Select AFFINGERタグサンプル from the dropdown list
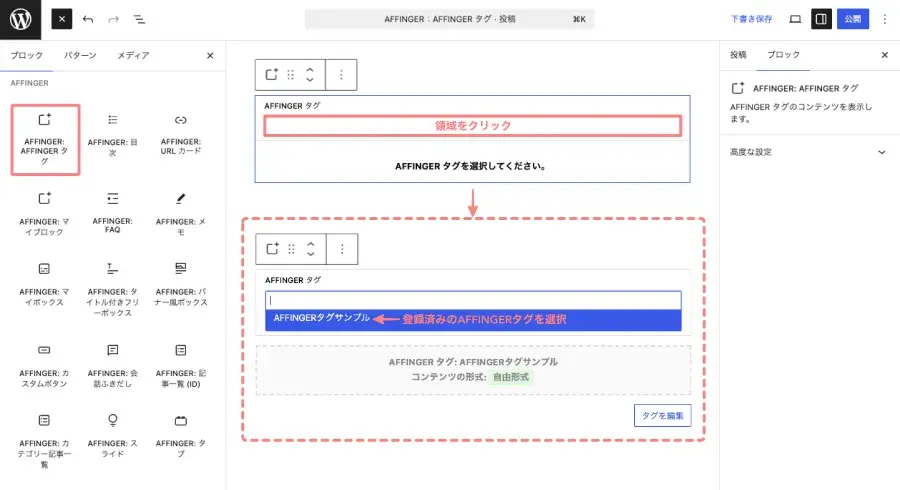 [x=473, y=319]
